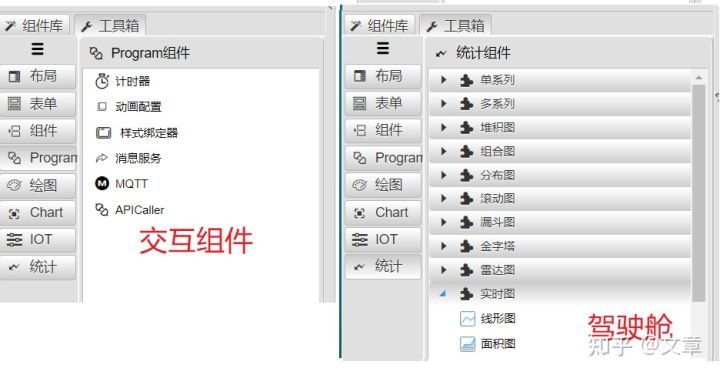Select APICaller component label

coord(140,210)
